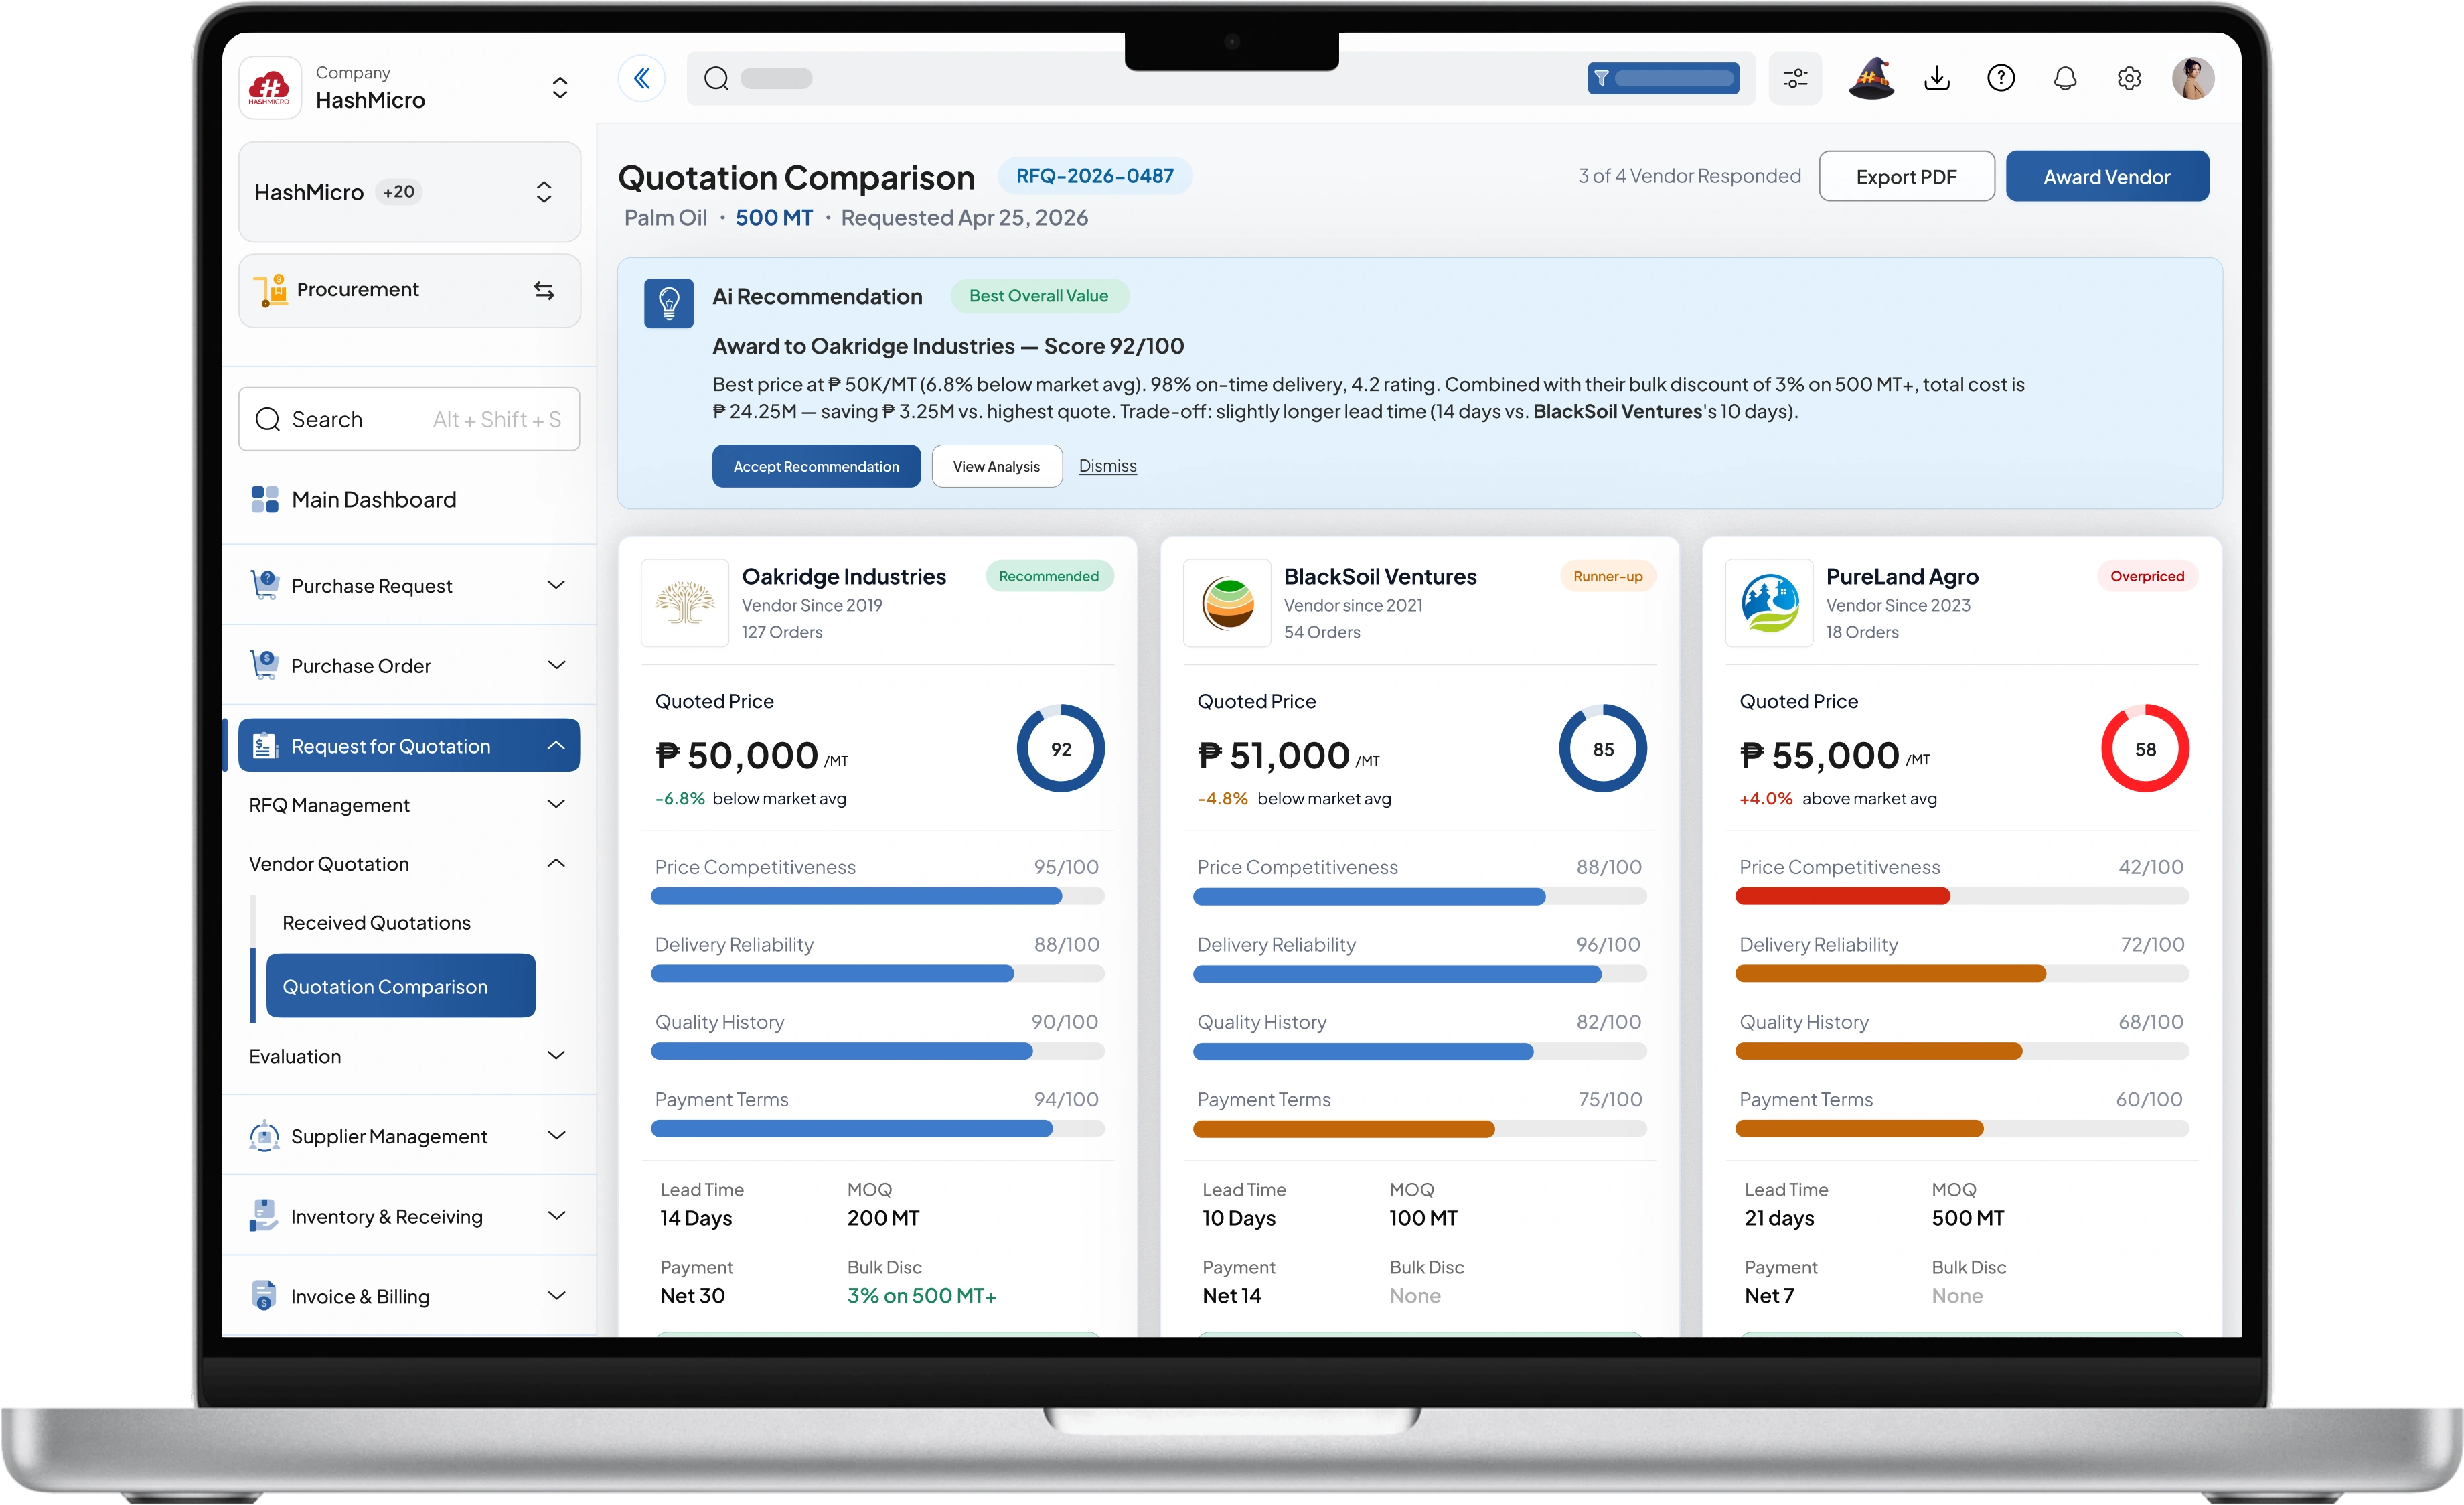Click the wizard hat icon
The width and height of the screenshot is (2464, 1505).
pos(1871,78)
